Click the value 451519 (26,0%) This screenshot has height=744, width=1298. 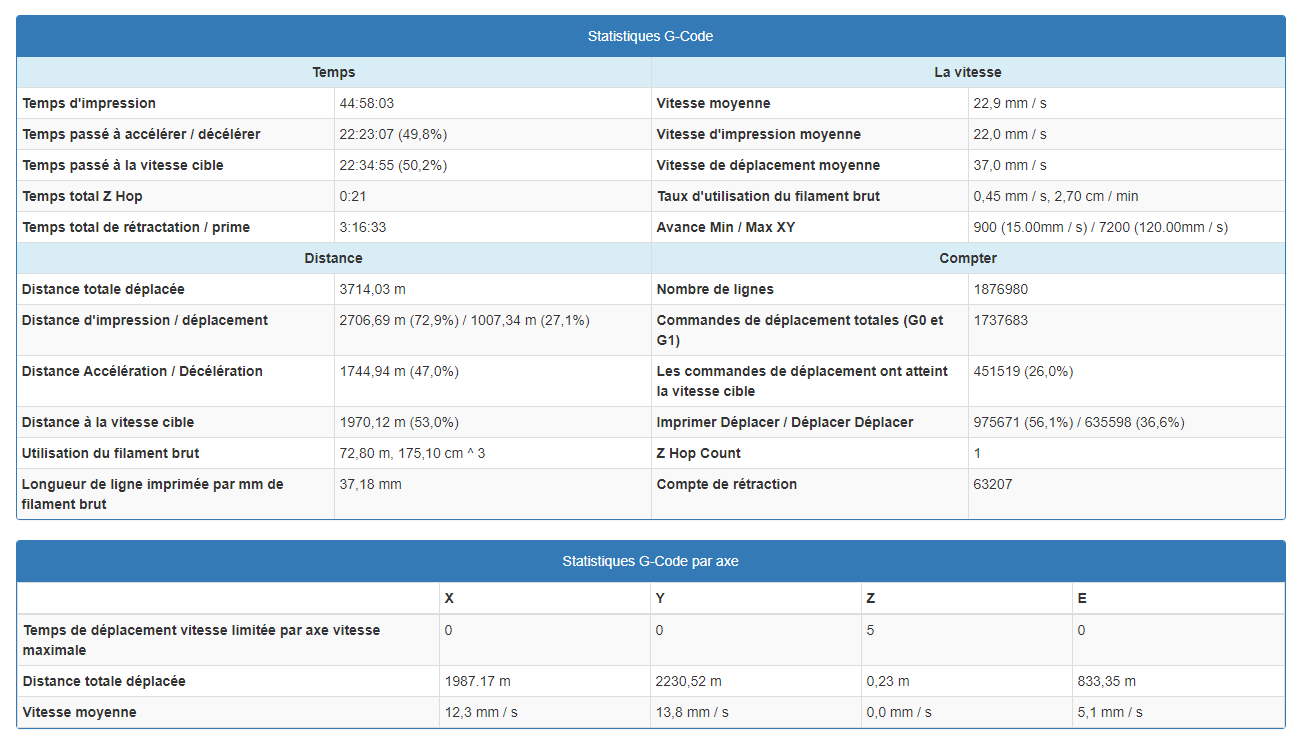pos(1023,371)
